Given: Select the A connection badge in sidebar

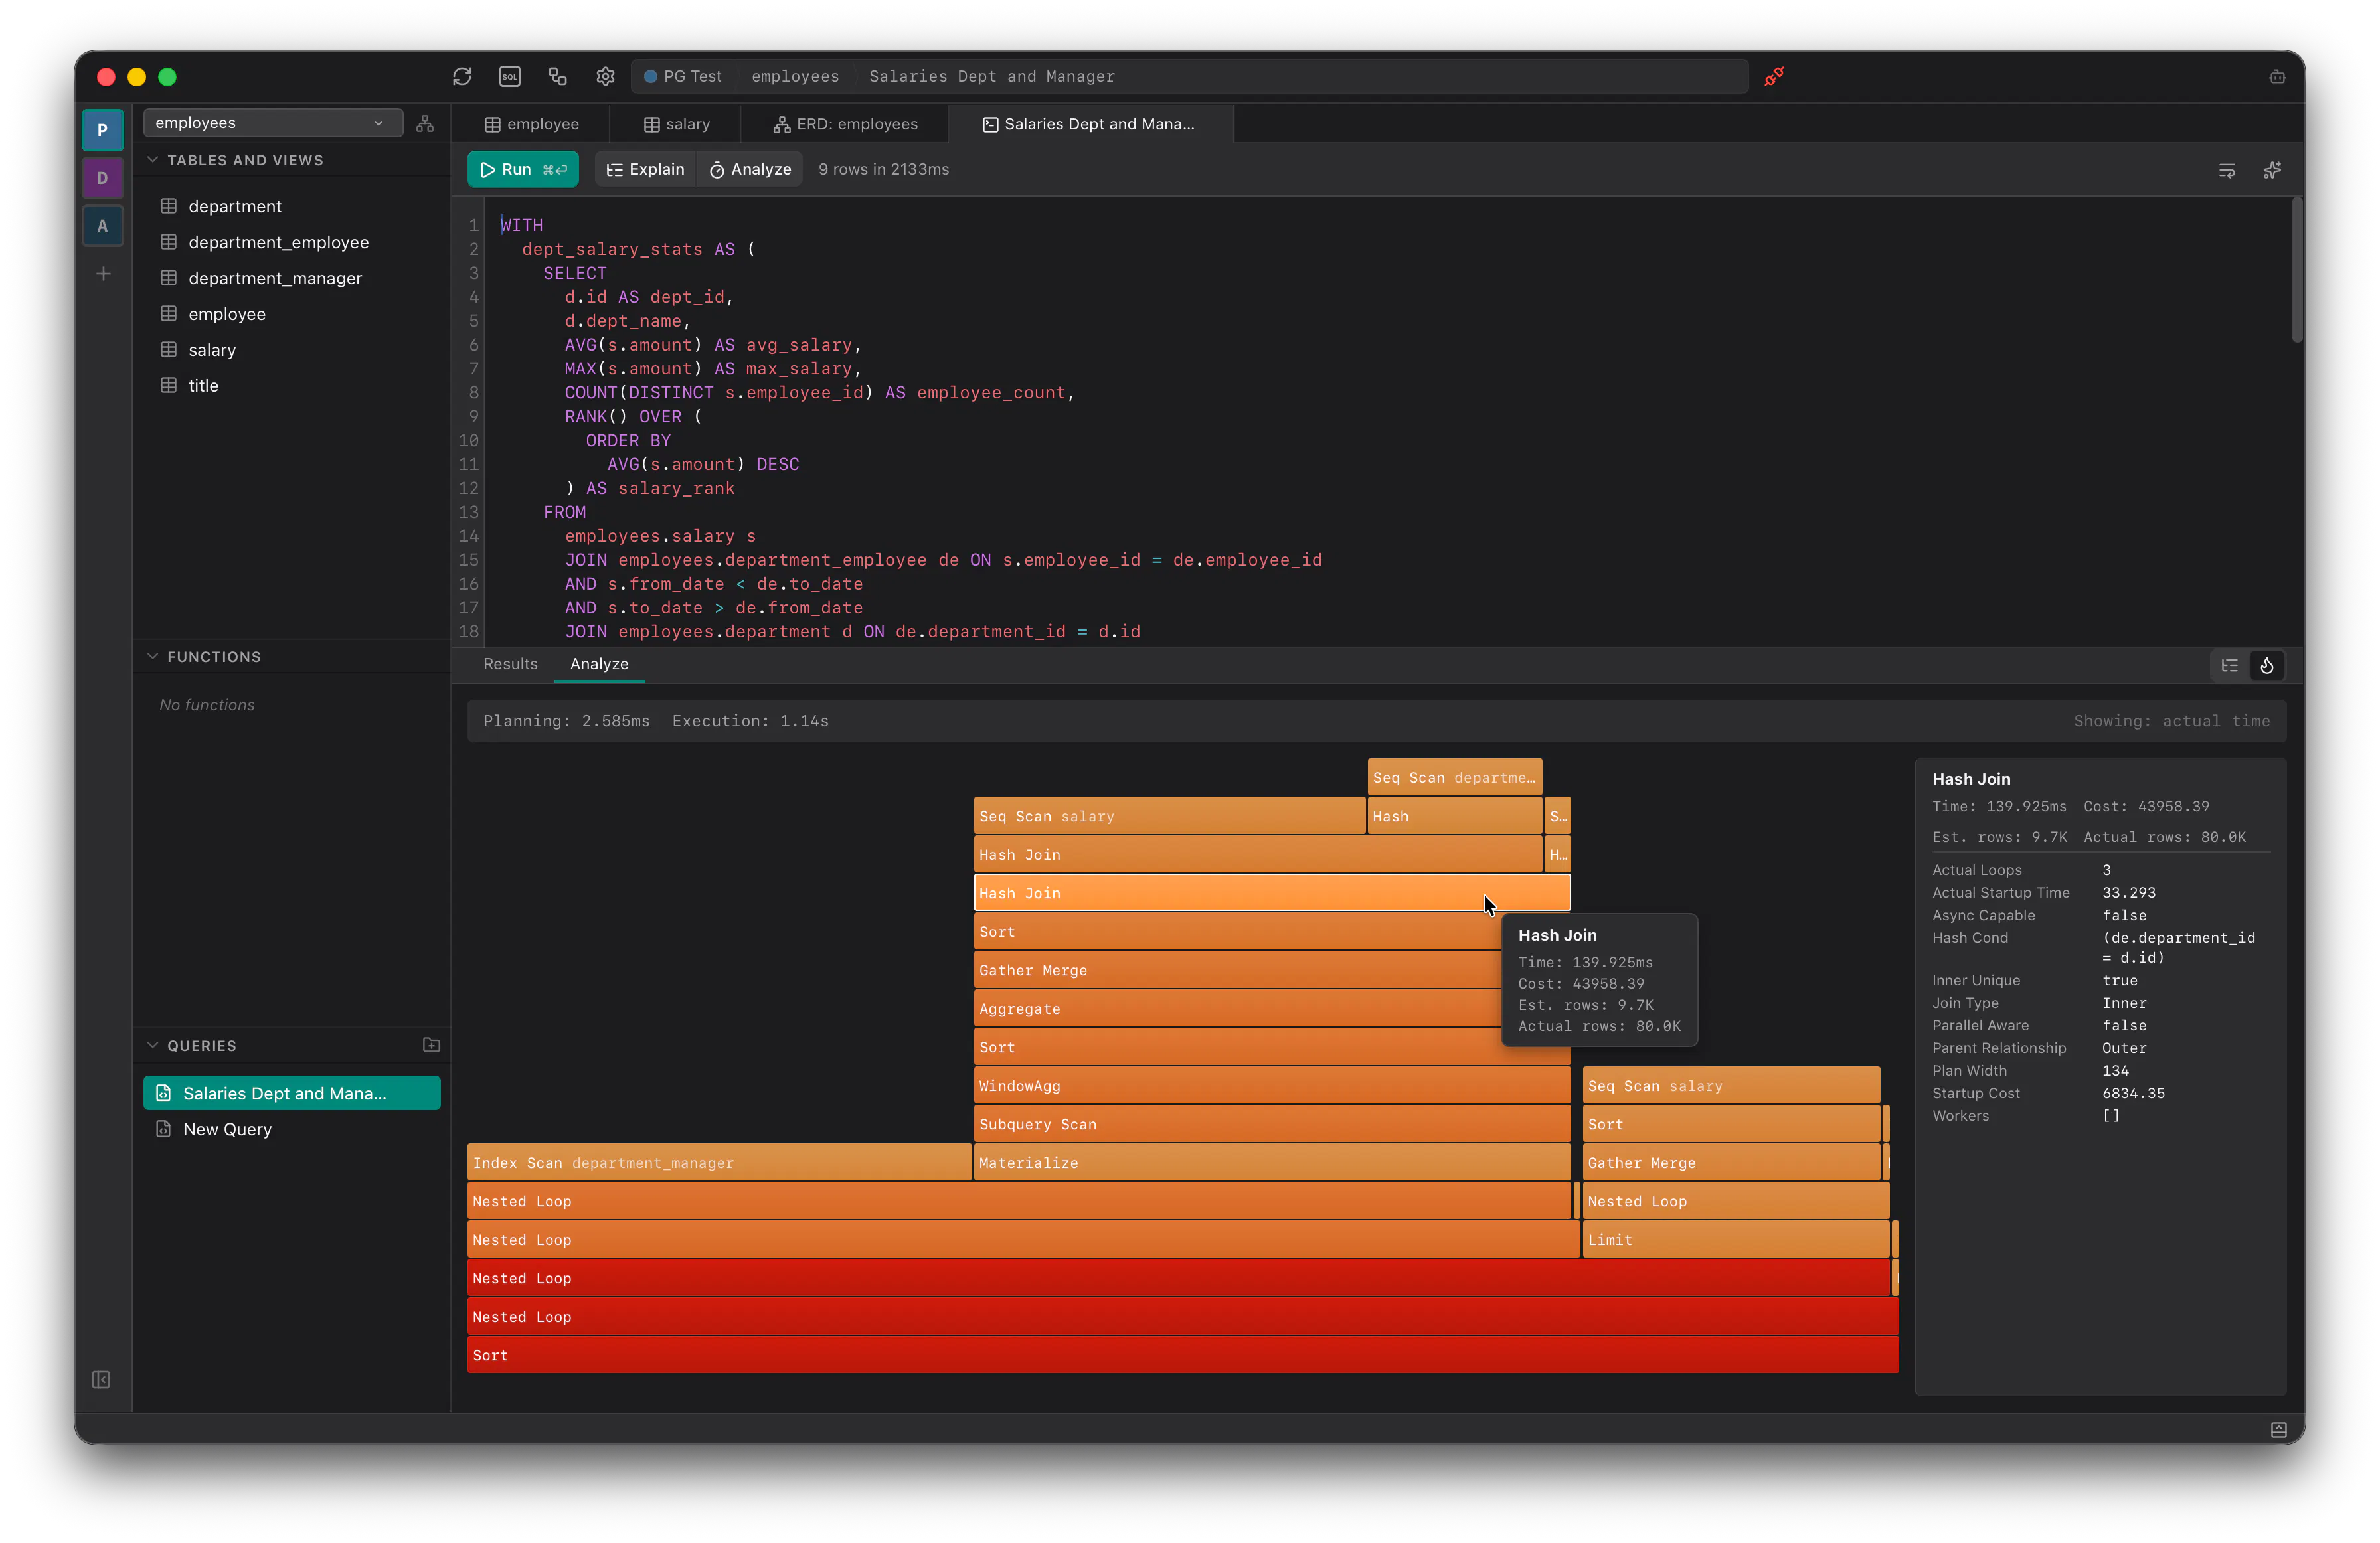Looking at the screenshot, I should (x=102, y=226).
